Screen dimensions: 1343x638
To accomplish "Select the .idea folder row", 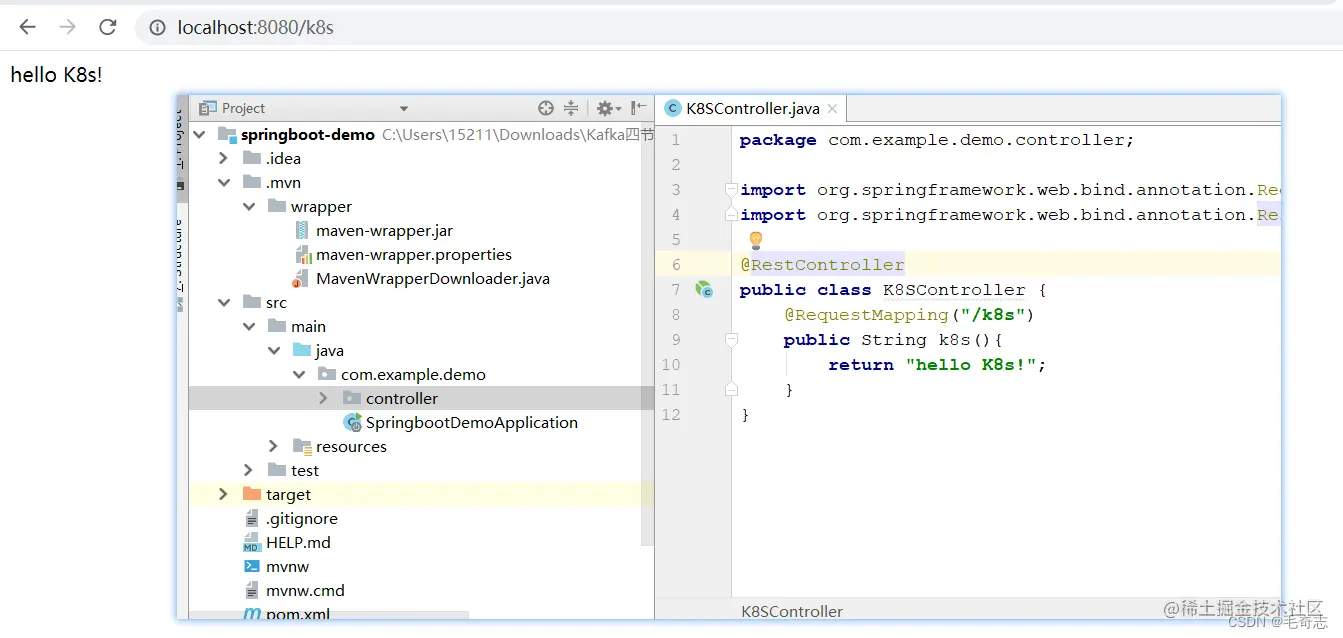I will point(421,158).
